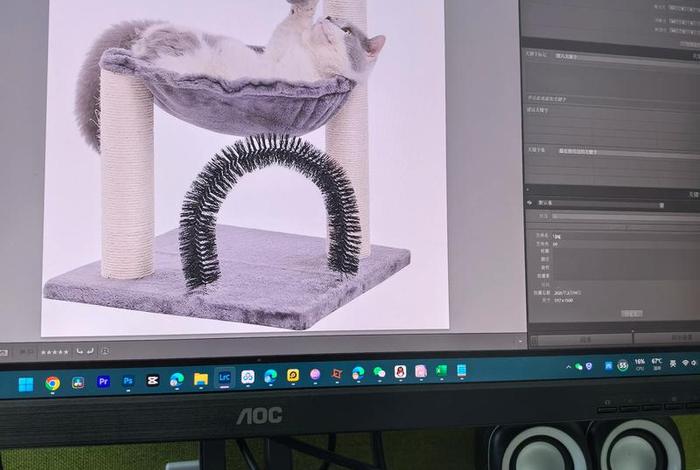Click the capture date value 2025/7
Viewport: 700px width, 470px height.
pyautogui.click(x=567, y=293)
